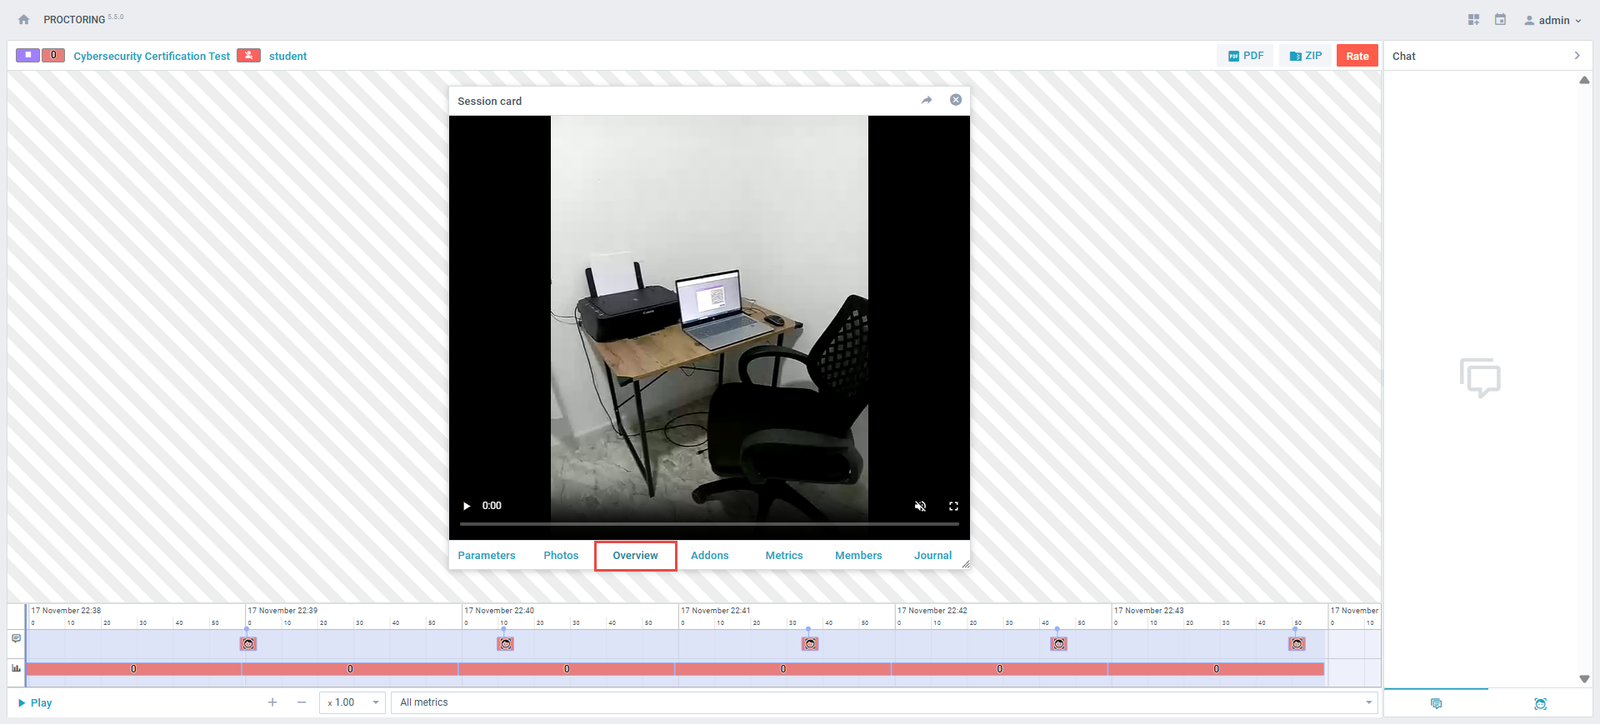Switch to the Parameters tab
1600x724 pixels.
[x=486, y=556]
